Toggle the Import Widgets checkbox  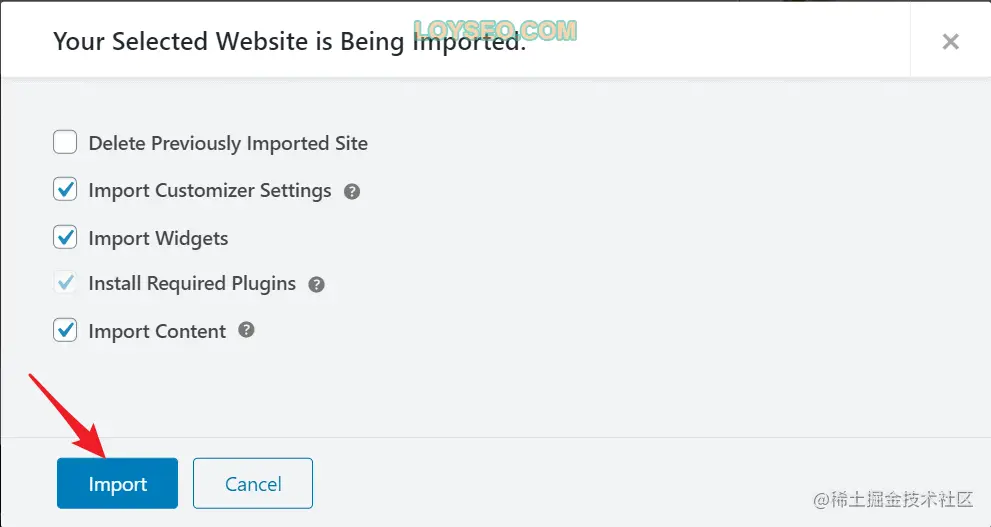coord(65,237)
